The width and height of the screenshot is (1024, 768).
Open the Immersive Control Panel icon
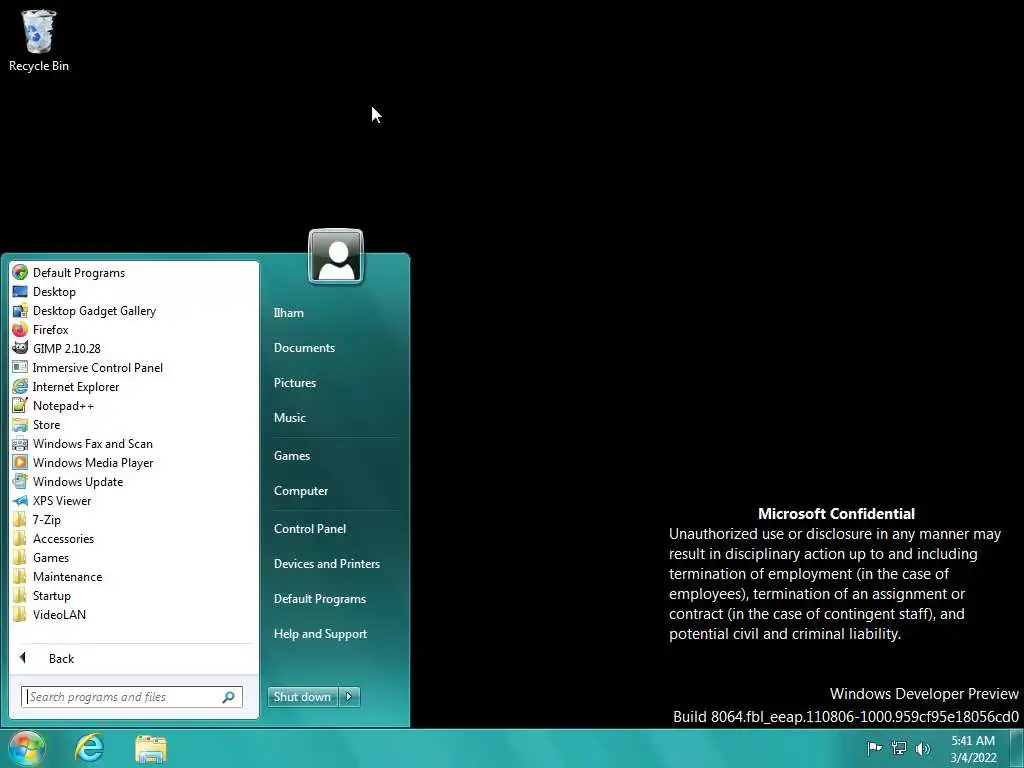coord(20,367)
